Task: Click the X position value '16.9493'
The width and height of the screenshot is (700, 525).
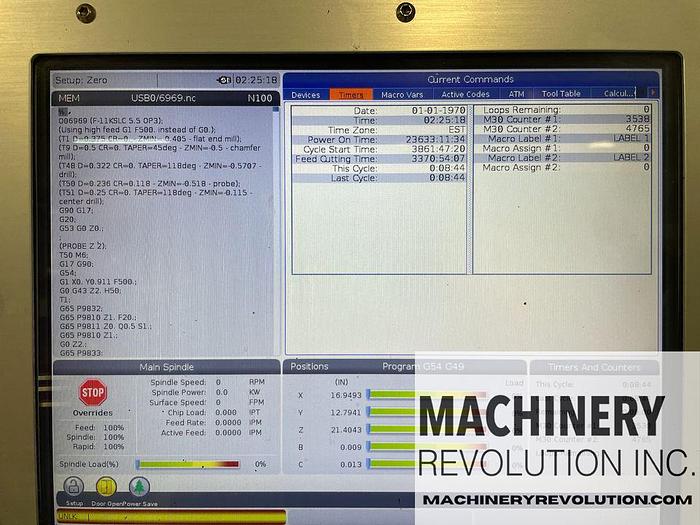Action: coord(346,395)
